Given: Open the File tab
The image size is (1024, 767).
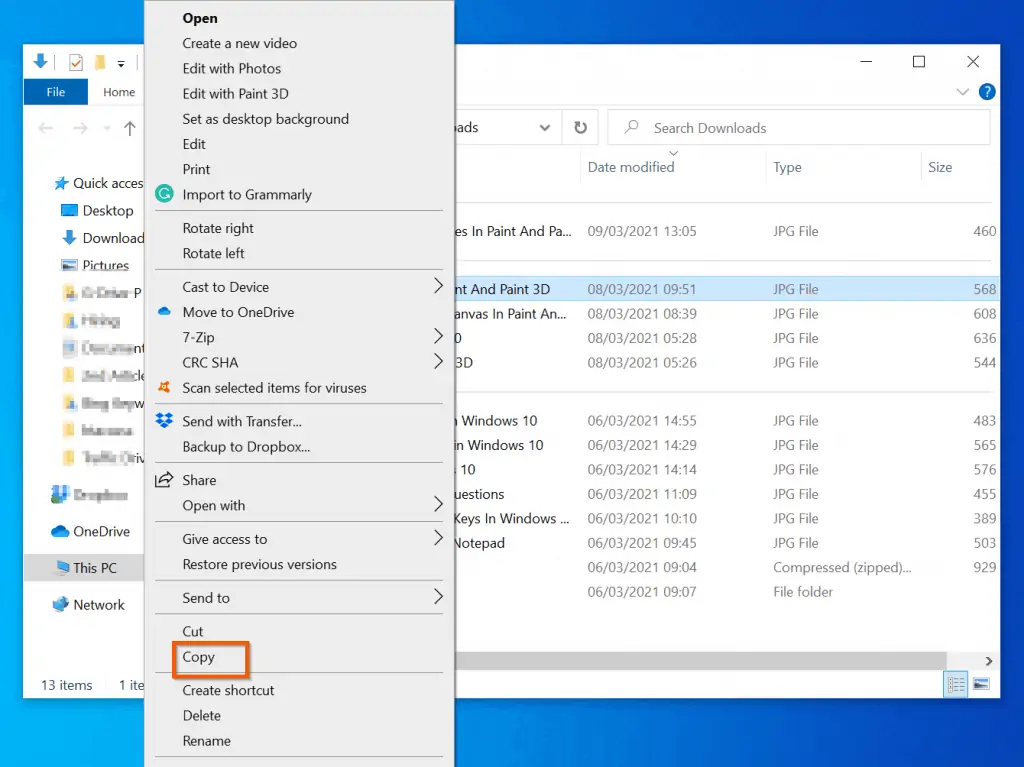Looking at the screenshot, I should (x=56, y=92).
